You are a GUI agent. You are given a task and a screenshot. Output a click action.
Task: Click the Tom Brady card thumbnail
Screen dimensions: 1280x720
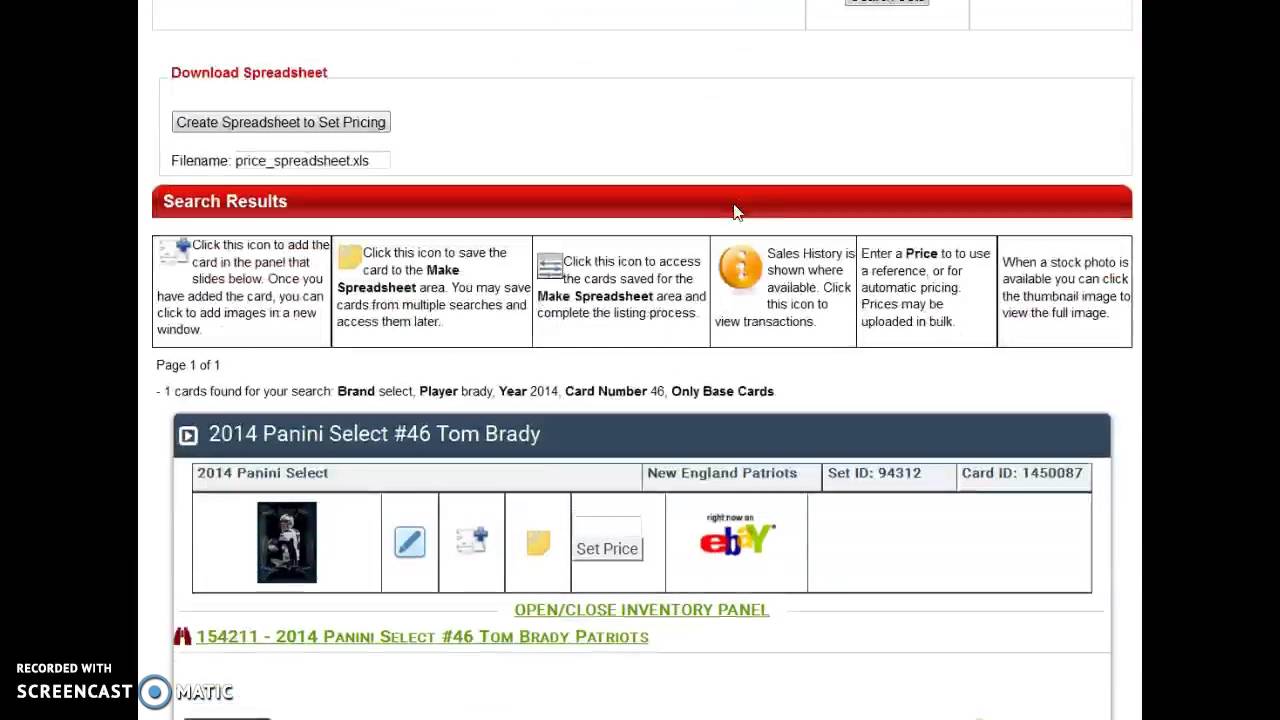click(287, 542)
